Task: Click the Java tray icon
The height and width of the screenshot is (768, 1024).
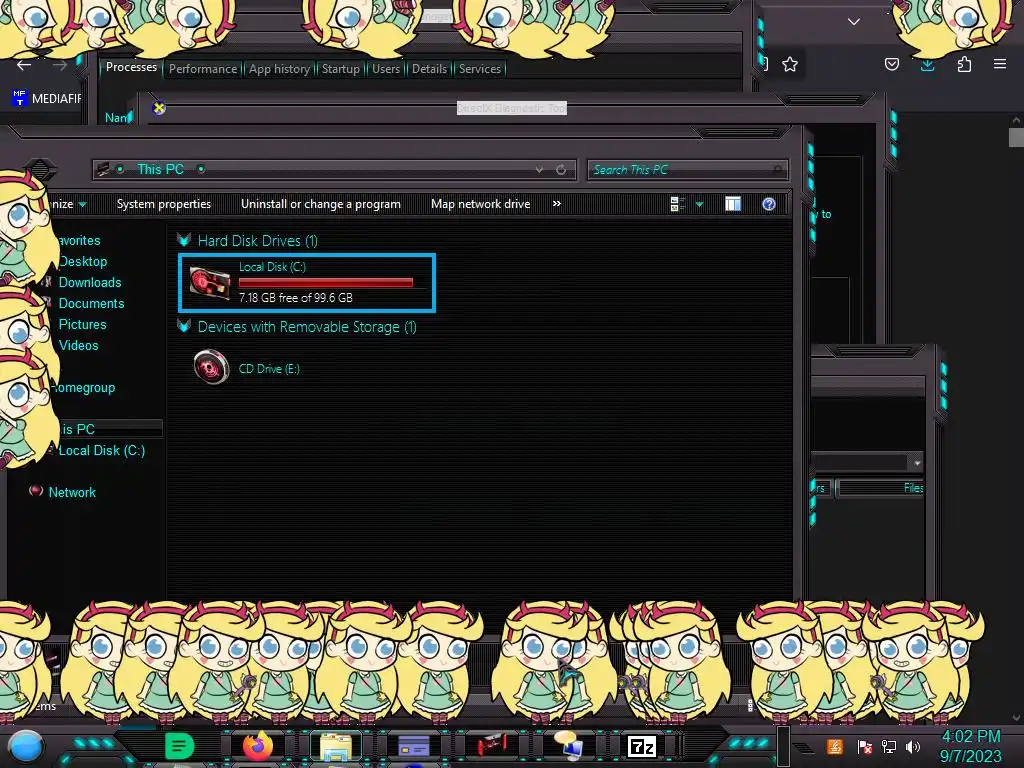Action: (834, 746)
